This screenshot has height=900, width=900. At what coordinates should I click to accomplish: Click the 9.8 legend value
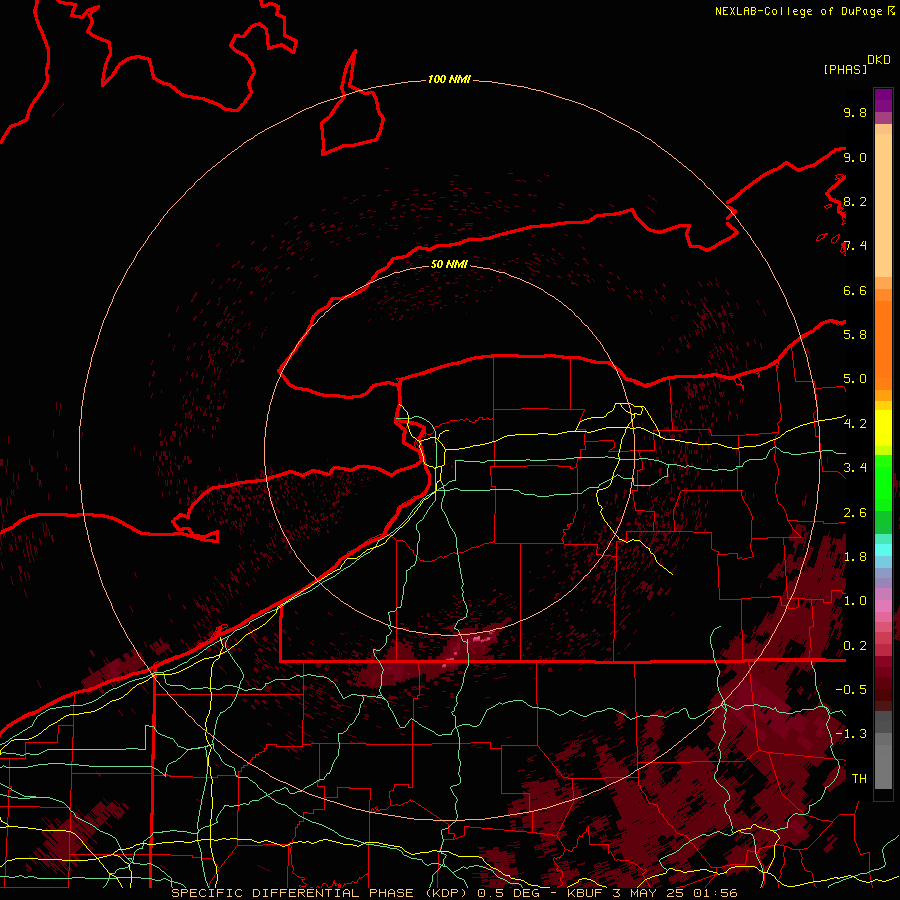tap(855, 112)
